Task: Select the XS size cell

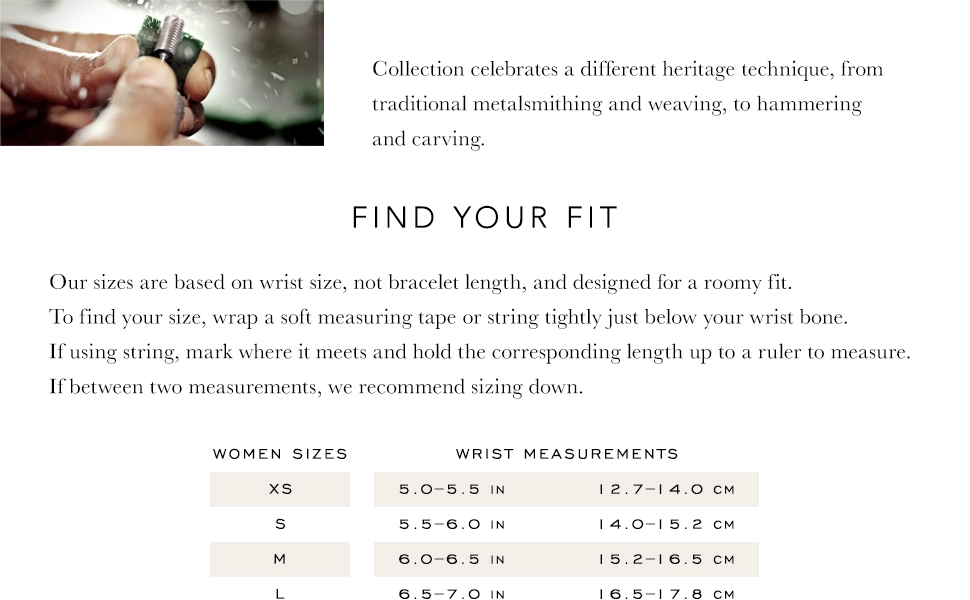Action: (x=280, y=490)
